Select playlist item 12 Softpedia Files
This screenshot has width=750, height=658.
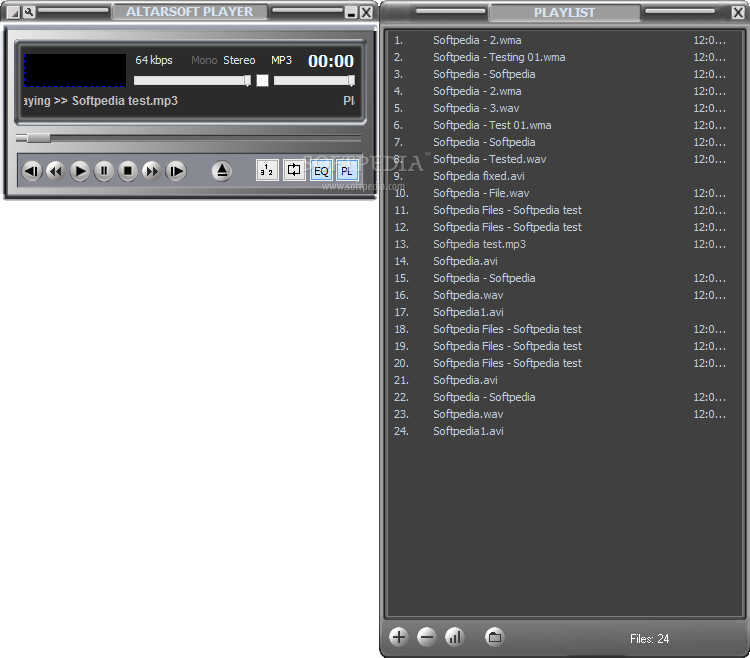(564, 227)
